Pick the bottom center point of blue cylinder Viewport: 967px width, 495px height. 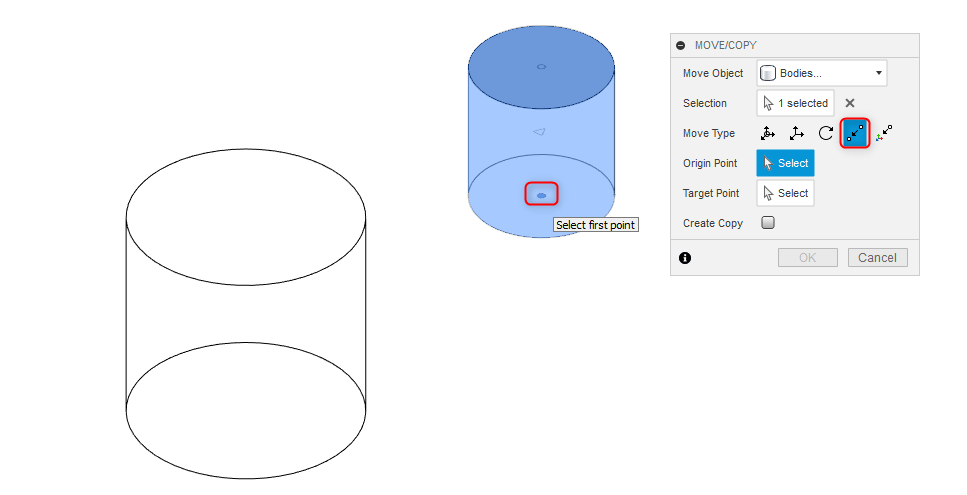541,195
